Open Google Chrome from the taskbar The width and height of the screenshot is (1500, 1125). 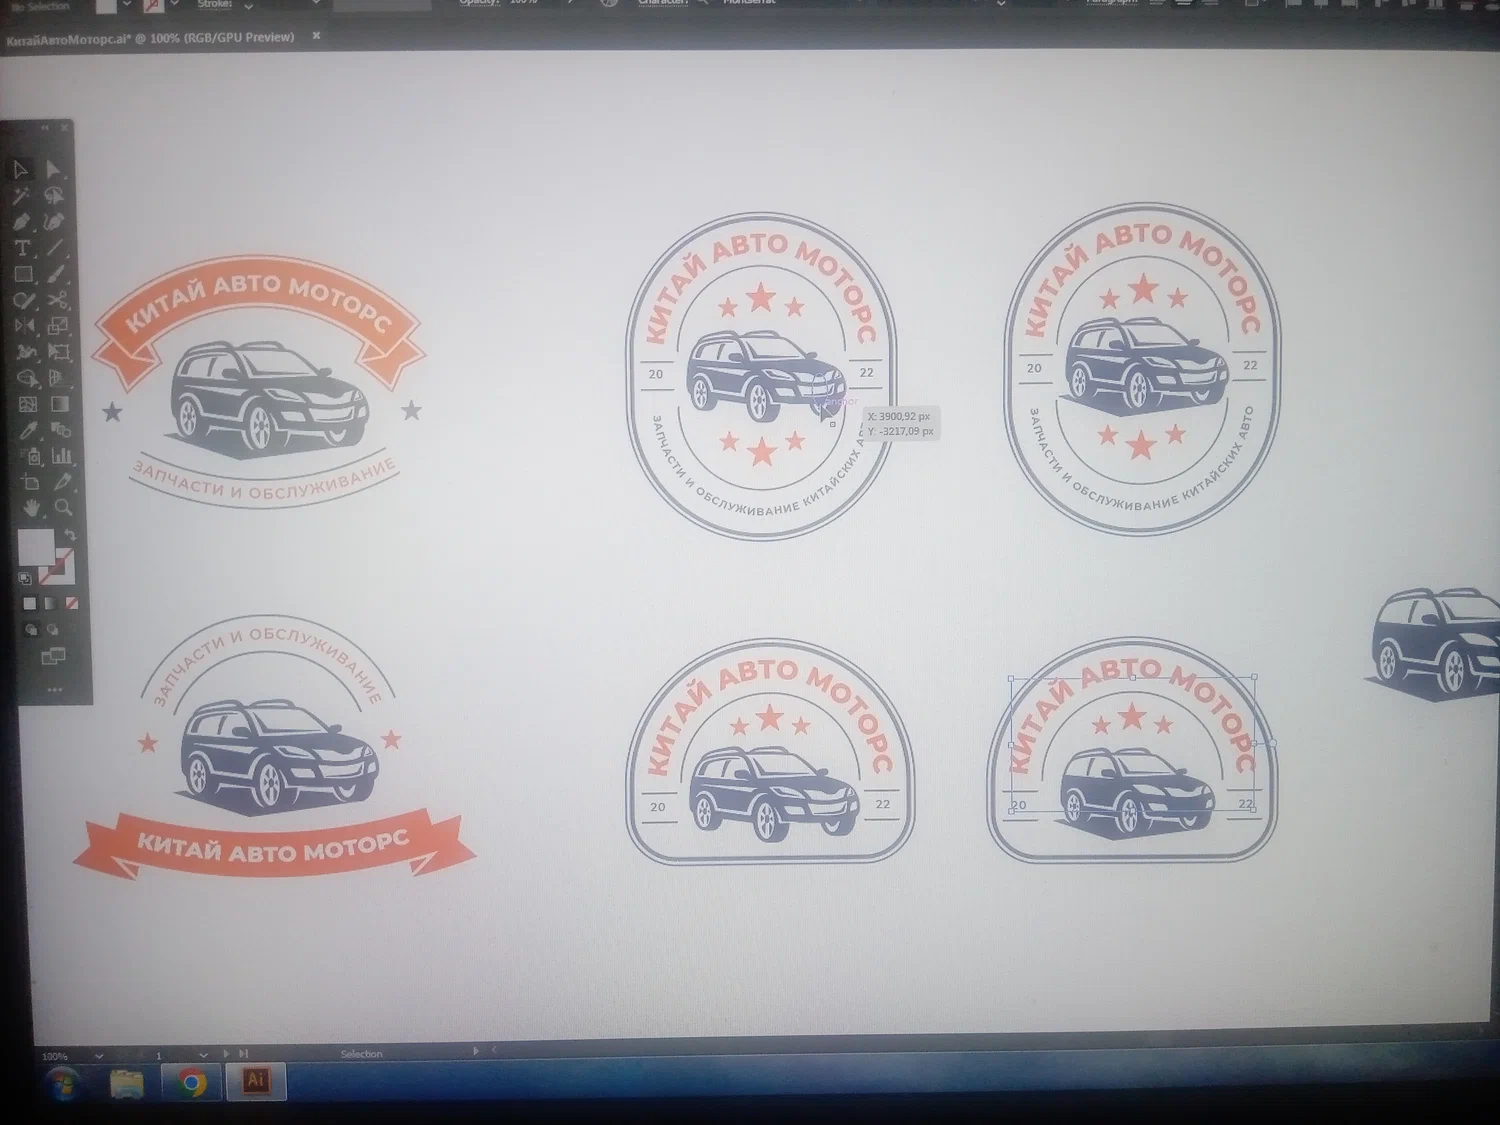[x=192, y=1083]
